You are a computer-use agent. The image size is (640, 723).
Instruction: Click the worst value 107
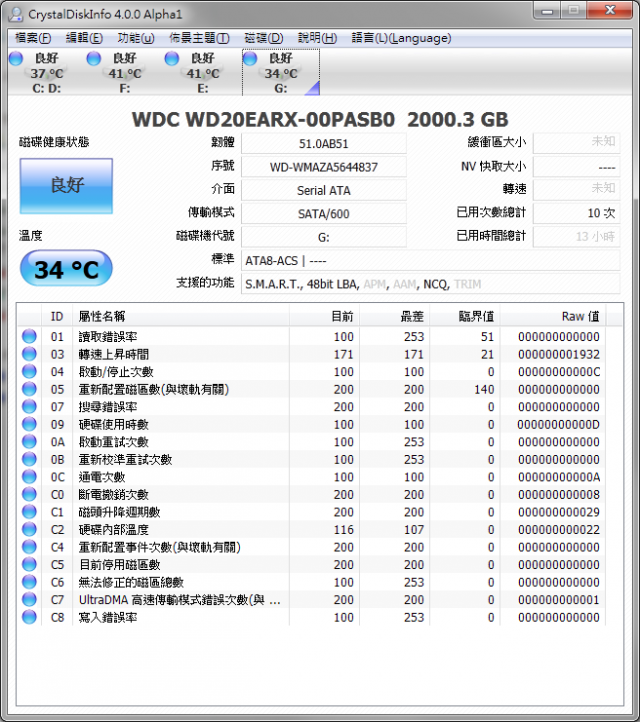click(x=414, y=529)
